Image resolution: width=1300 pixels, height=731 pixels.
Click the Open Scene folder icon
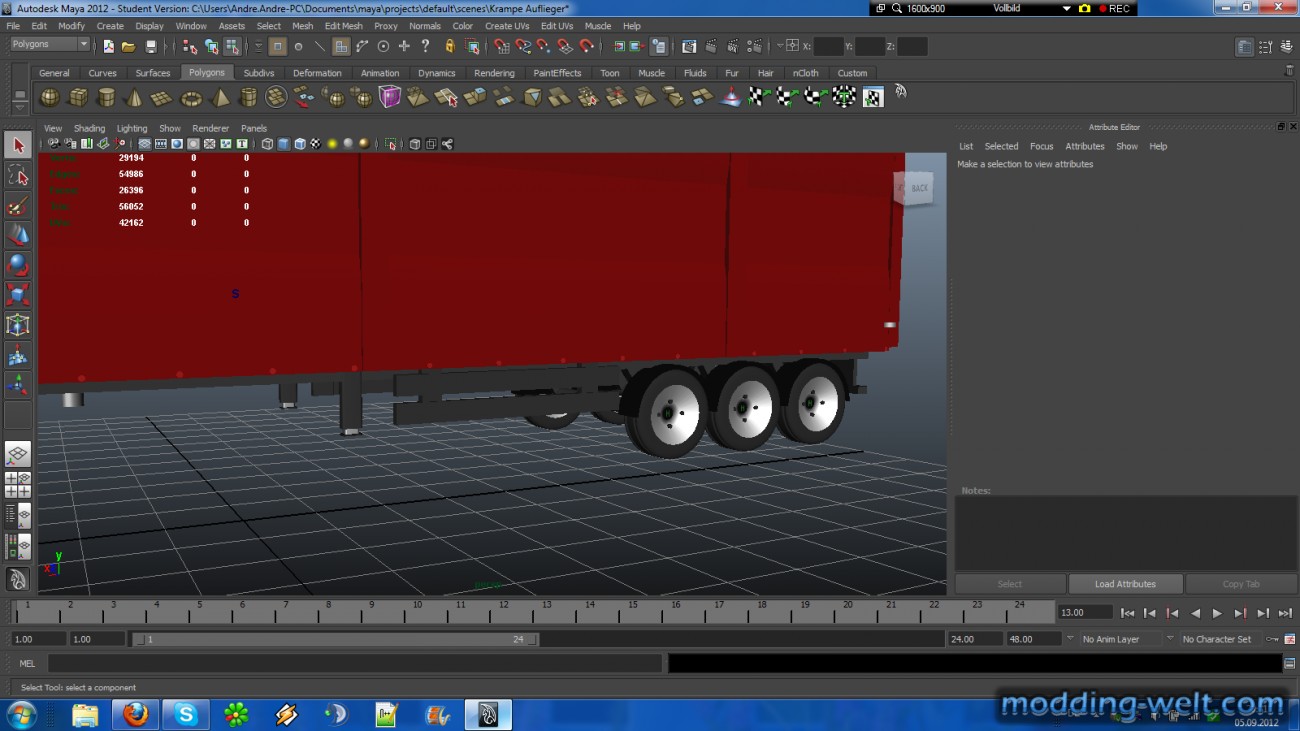point(129,46)
